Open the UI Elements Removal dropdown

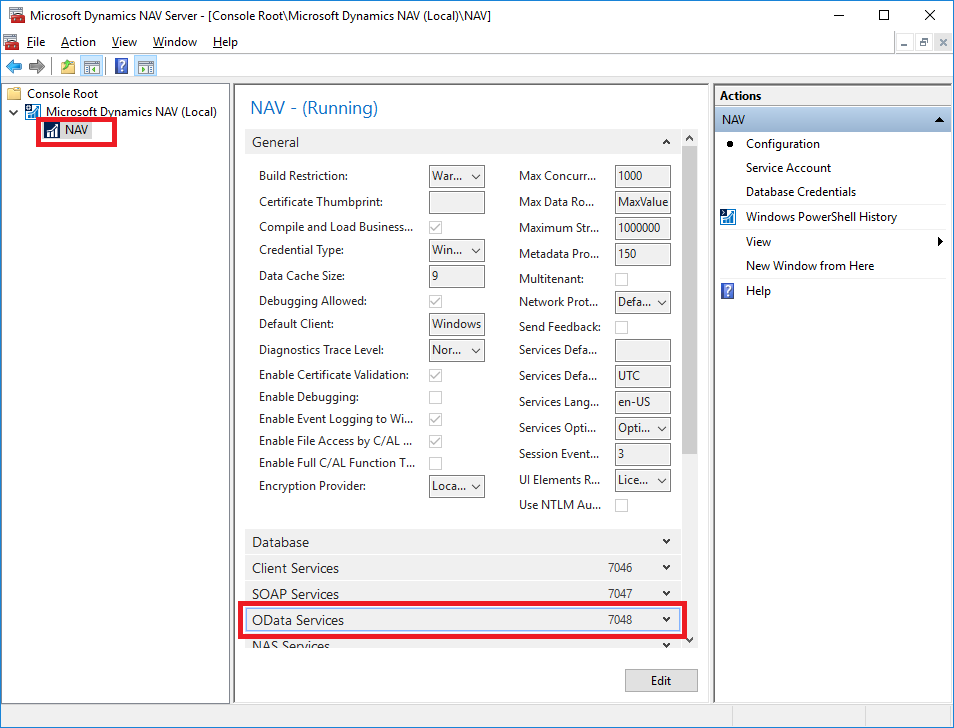pos(643,480)
